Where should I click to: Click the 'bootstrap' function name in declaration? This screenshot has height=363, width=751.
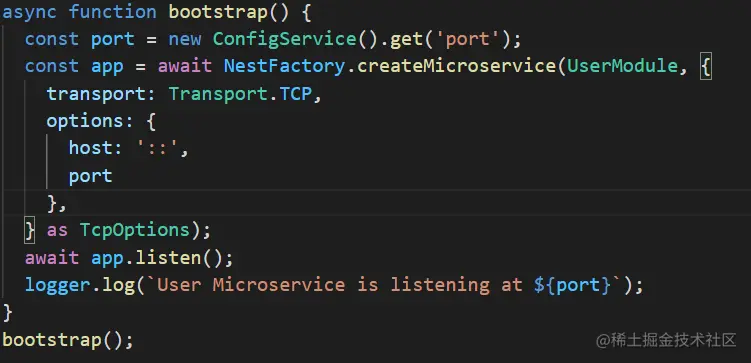point(218,12)
